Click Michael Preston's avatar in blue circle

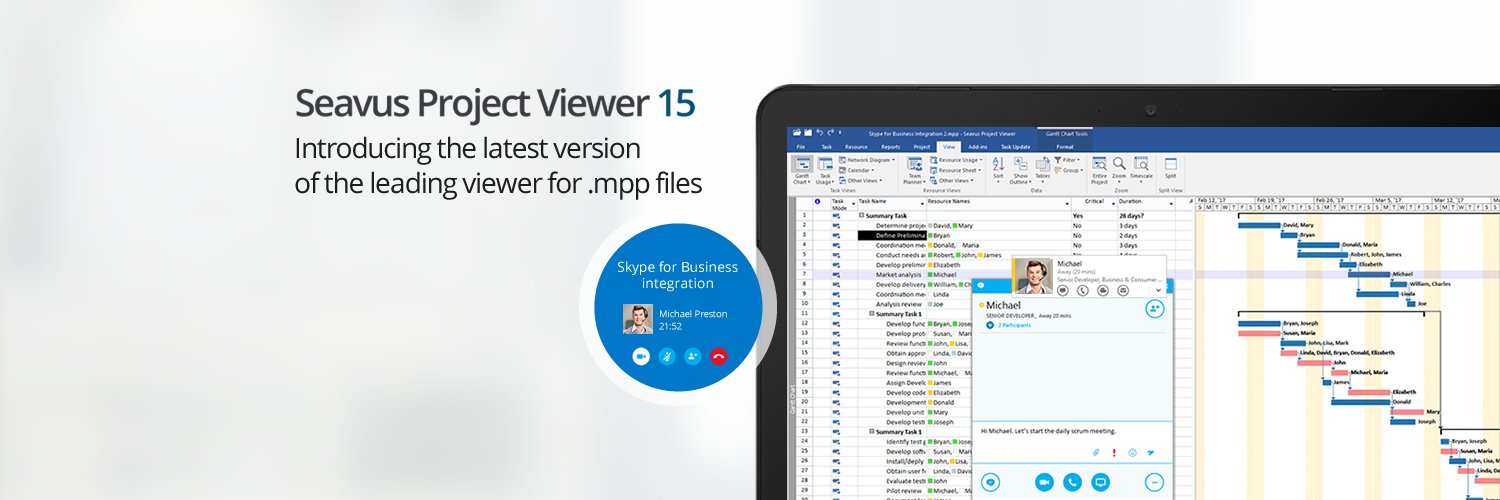coord(638,319)
